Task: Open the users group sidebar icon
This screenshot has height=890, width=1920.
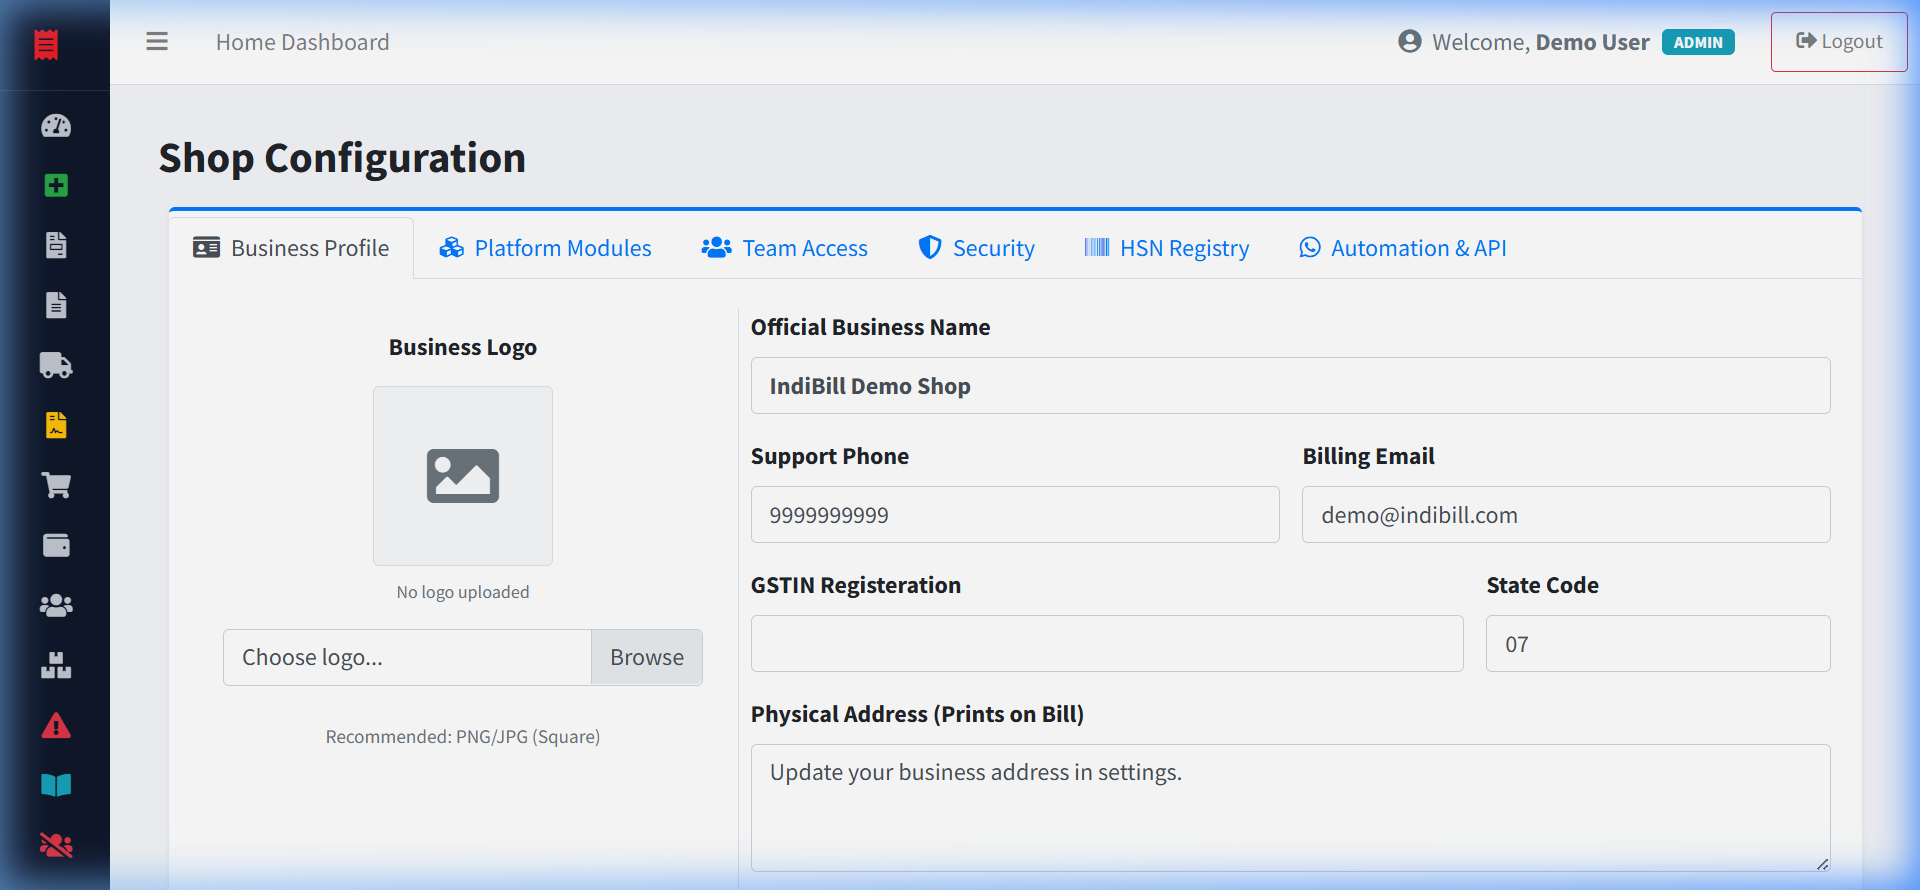Action: point(56,605)
